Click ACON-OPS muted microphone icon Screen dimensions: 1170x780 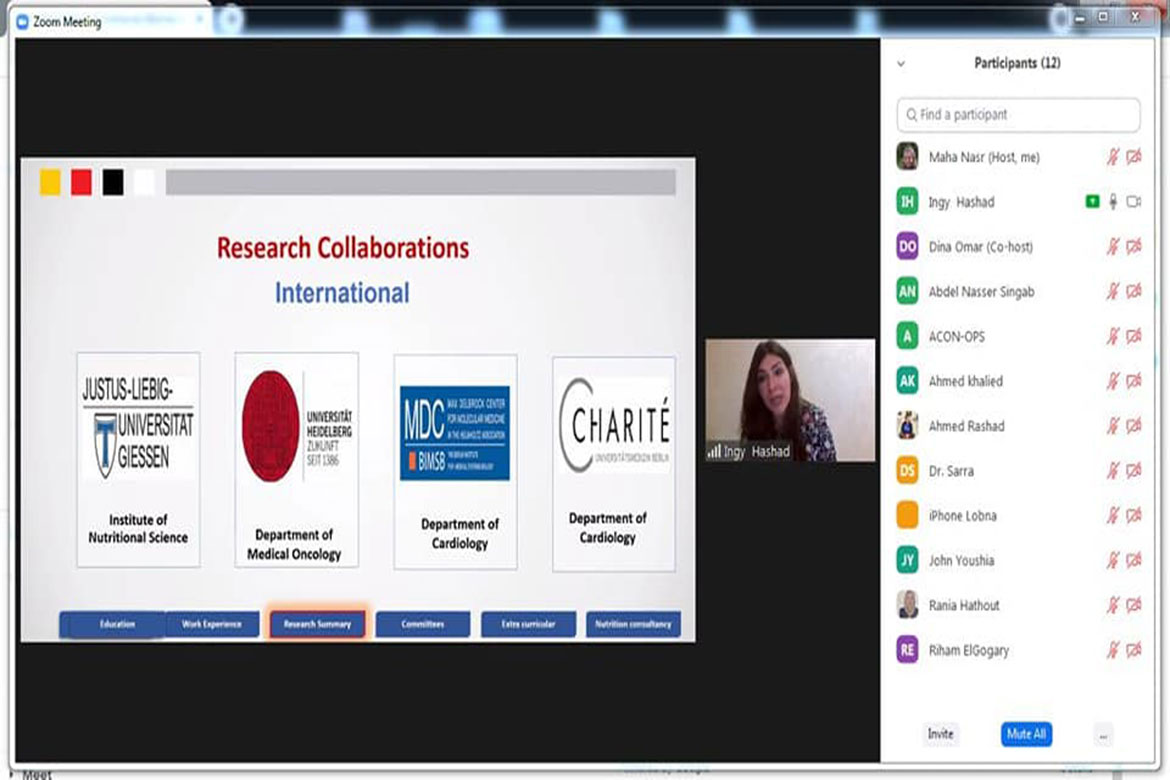pos(1113,336)
